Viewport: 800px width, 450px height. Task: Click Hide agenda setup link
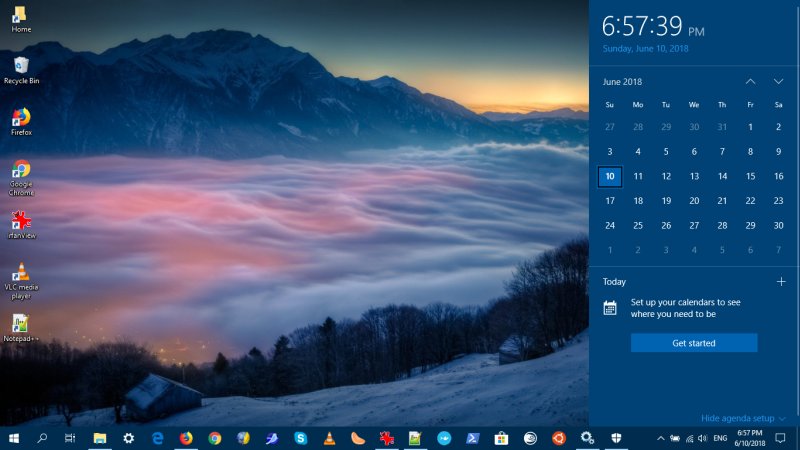coord(743,418)
